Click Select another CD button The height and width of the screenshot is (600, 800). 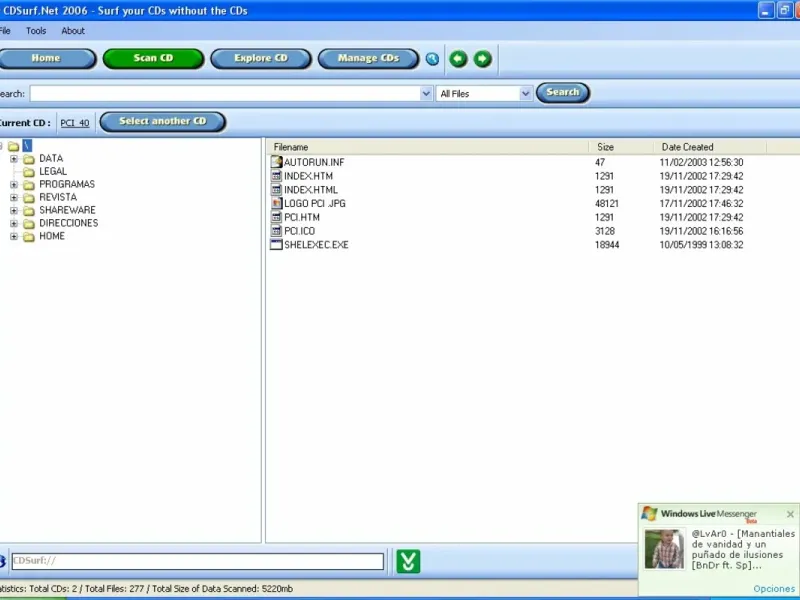[x=163, y=121]
